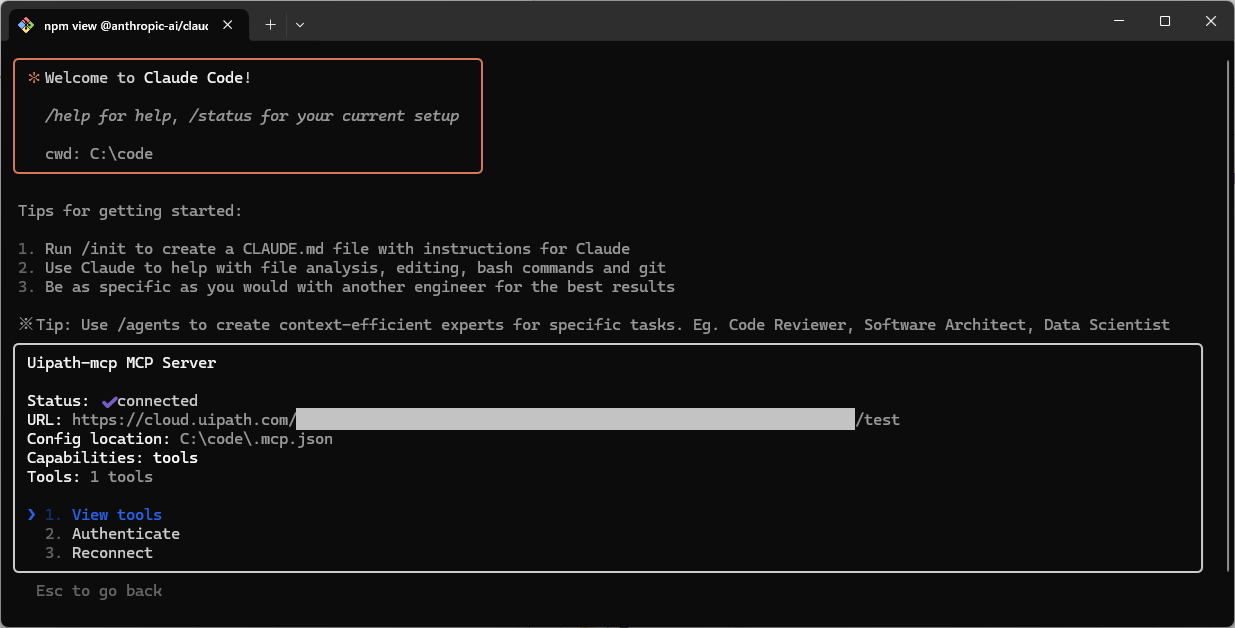Click the selection arrow beside View tools
The height and width of the screenshot is (628, 1235).
pos(32,515)
